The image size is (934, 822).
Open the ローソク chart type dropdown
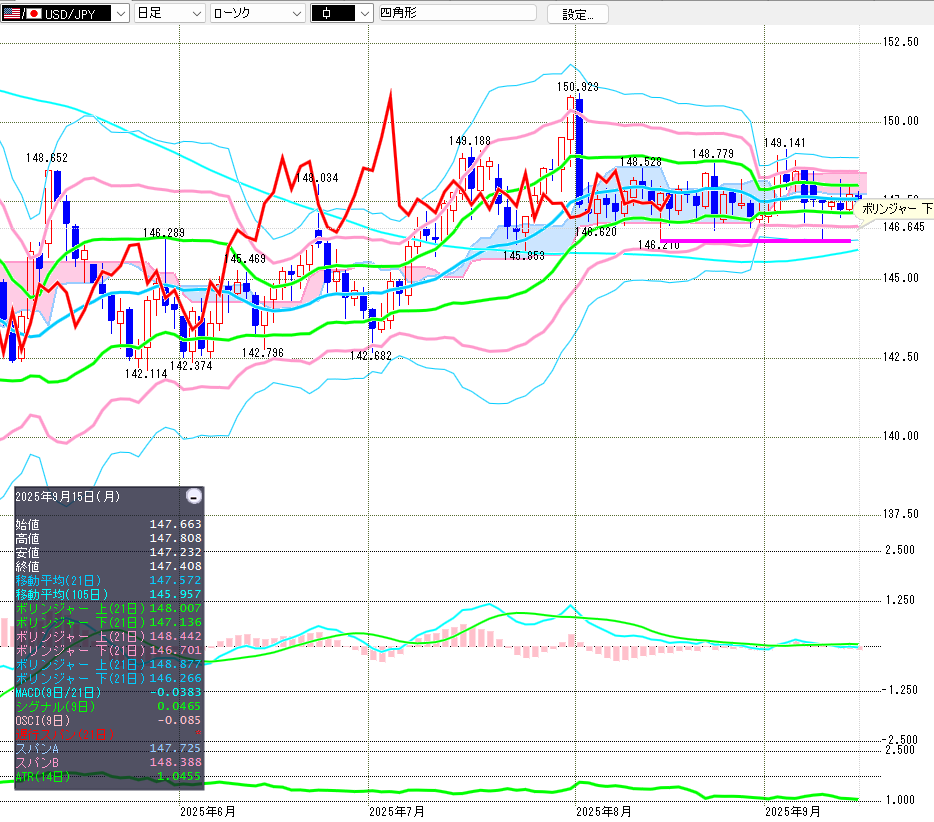258,13
